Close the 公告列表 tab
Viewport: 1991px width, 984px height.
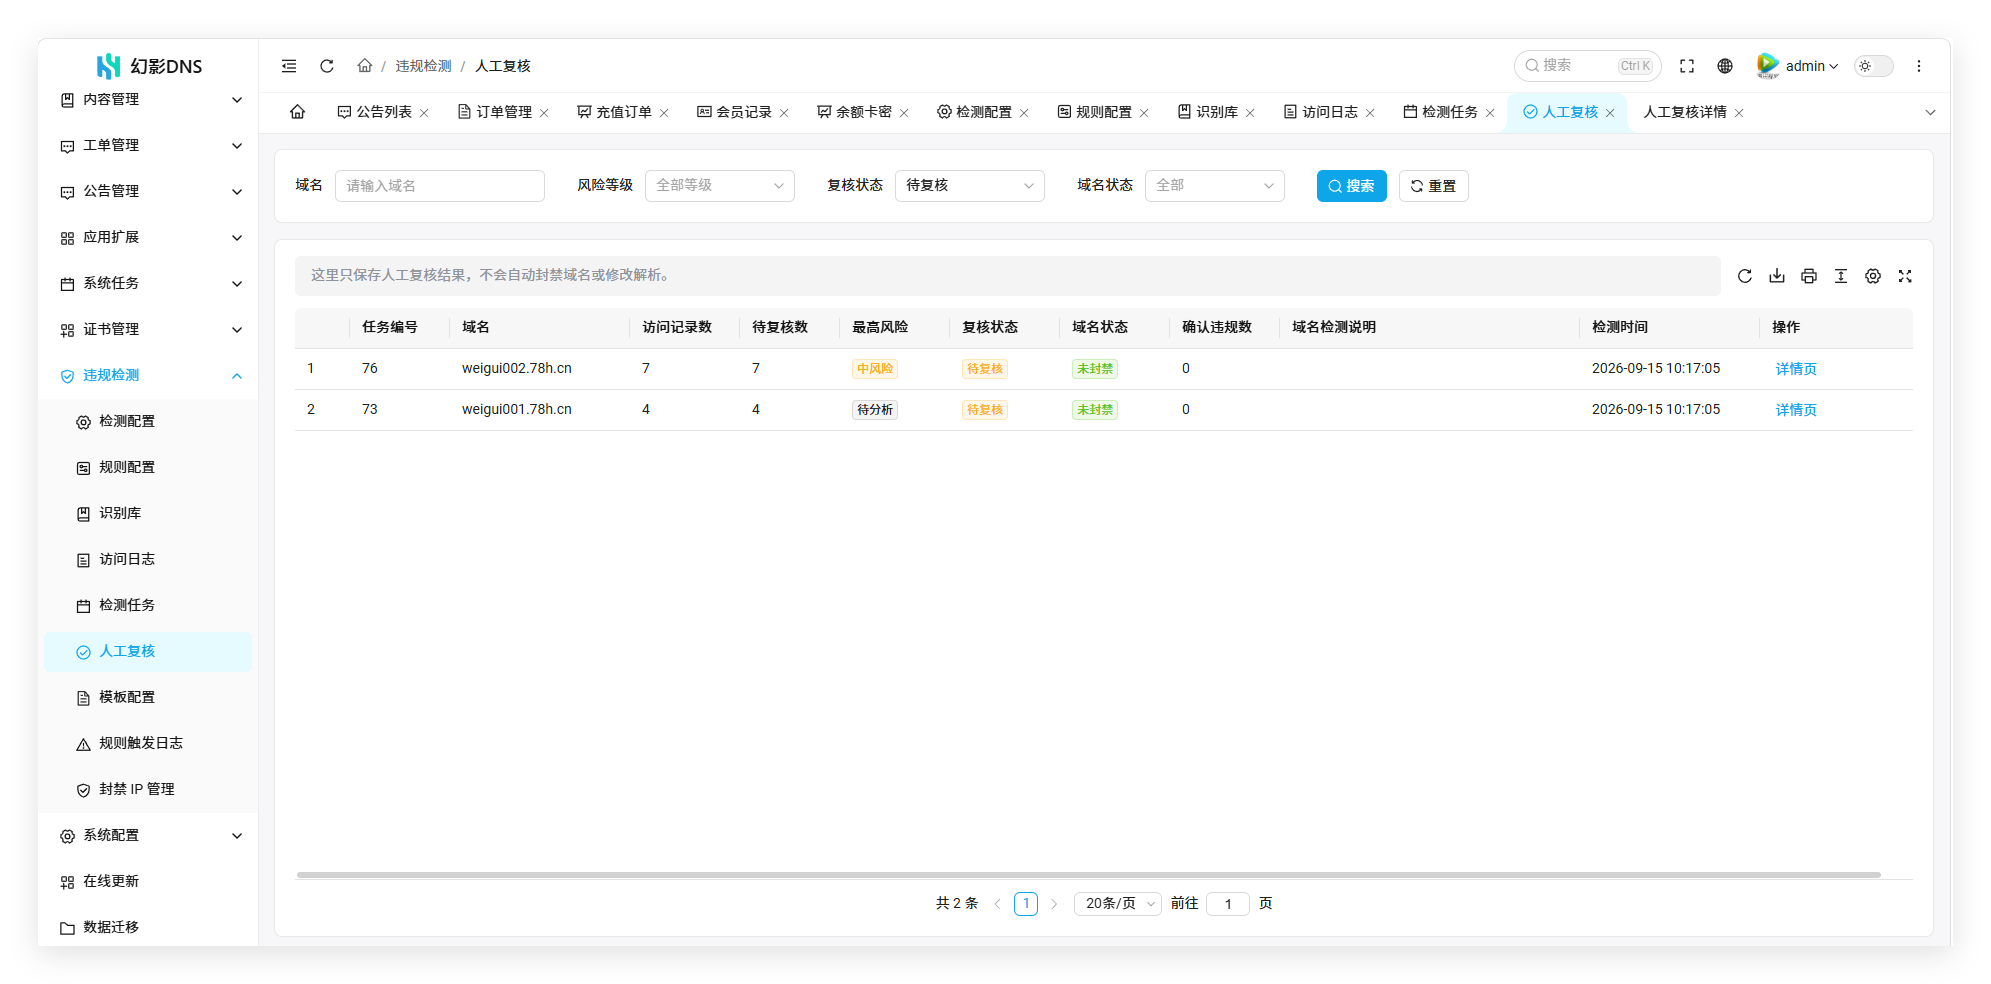(x=424, y=113)
